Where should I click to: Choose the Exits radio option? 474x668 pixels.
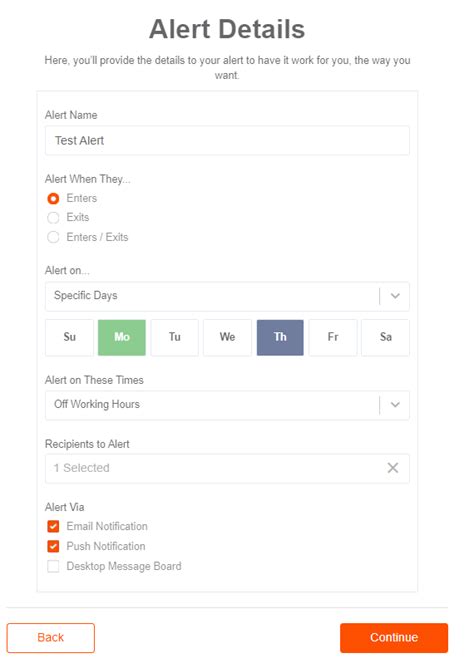click(53, 218)
